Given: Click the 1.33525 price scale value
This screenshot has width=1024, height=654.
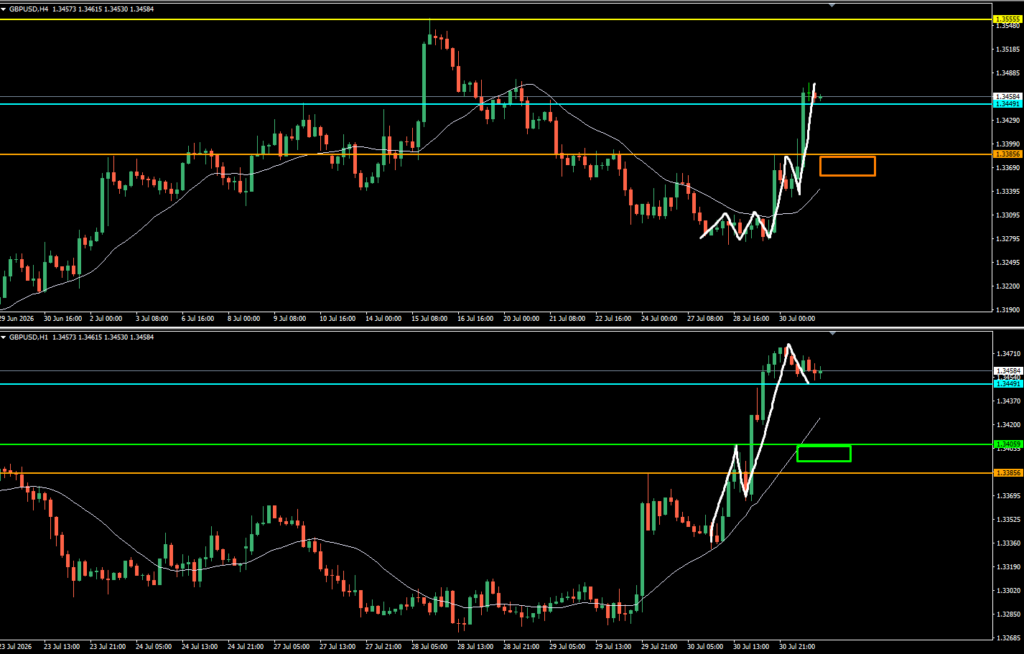Looking at the screenshot, I should point(1008,519).
